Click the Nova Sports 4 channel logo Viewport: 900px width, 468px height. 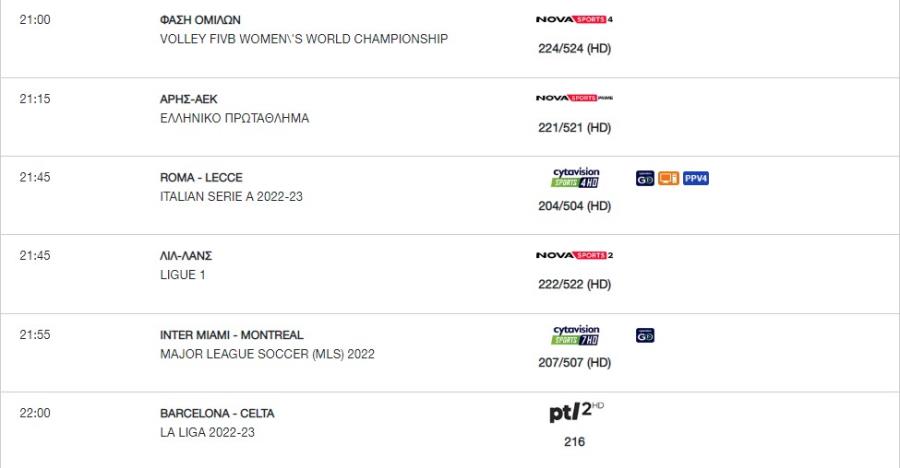[x=574, y=20]
